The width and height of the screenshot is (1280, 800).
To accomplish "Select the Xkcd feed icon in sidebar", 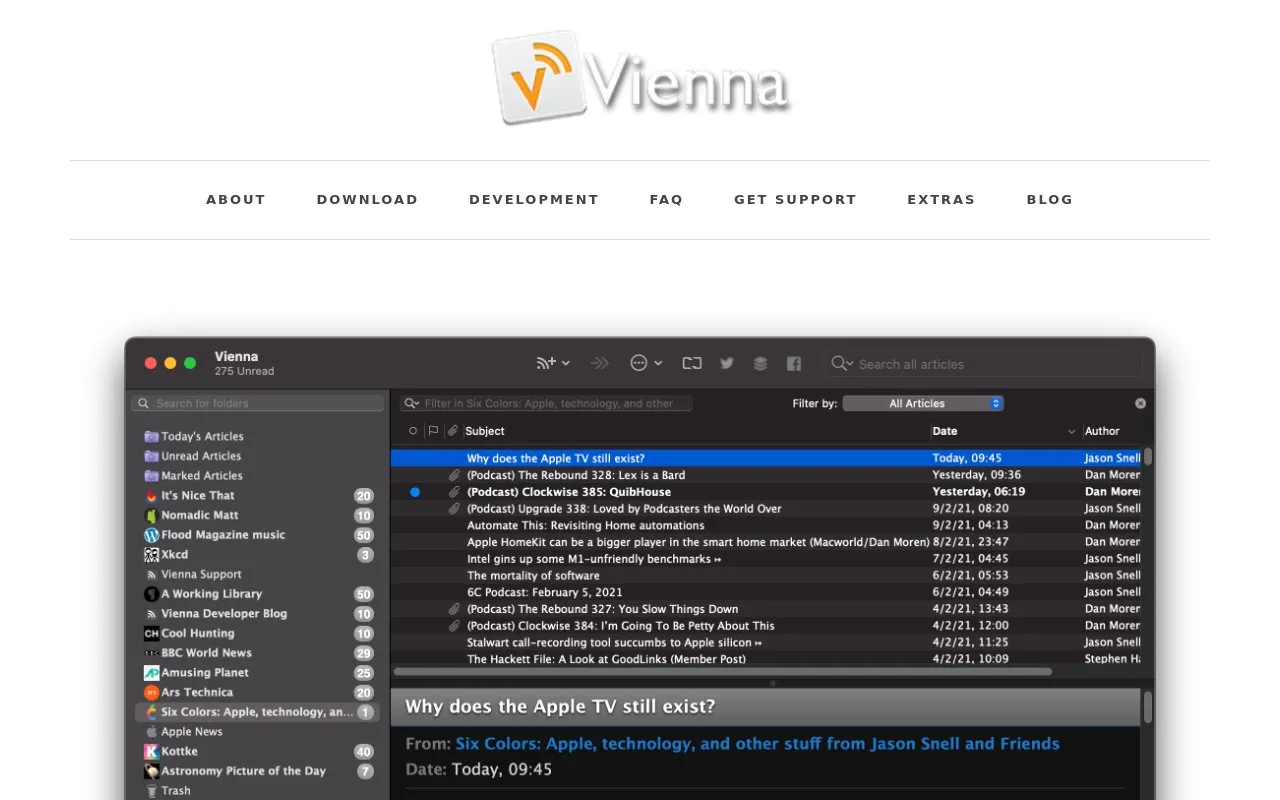I will [x=152, y=555].
